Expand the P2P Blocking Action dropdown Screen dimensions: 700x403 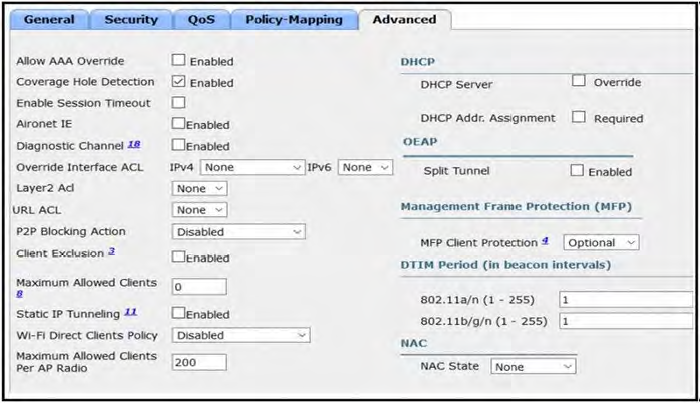238,231
